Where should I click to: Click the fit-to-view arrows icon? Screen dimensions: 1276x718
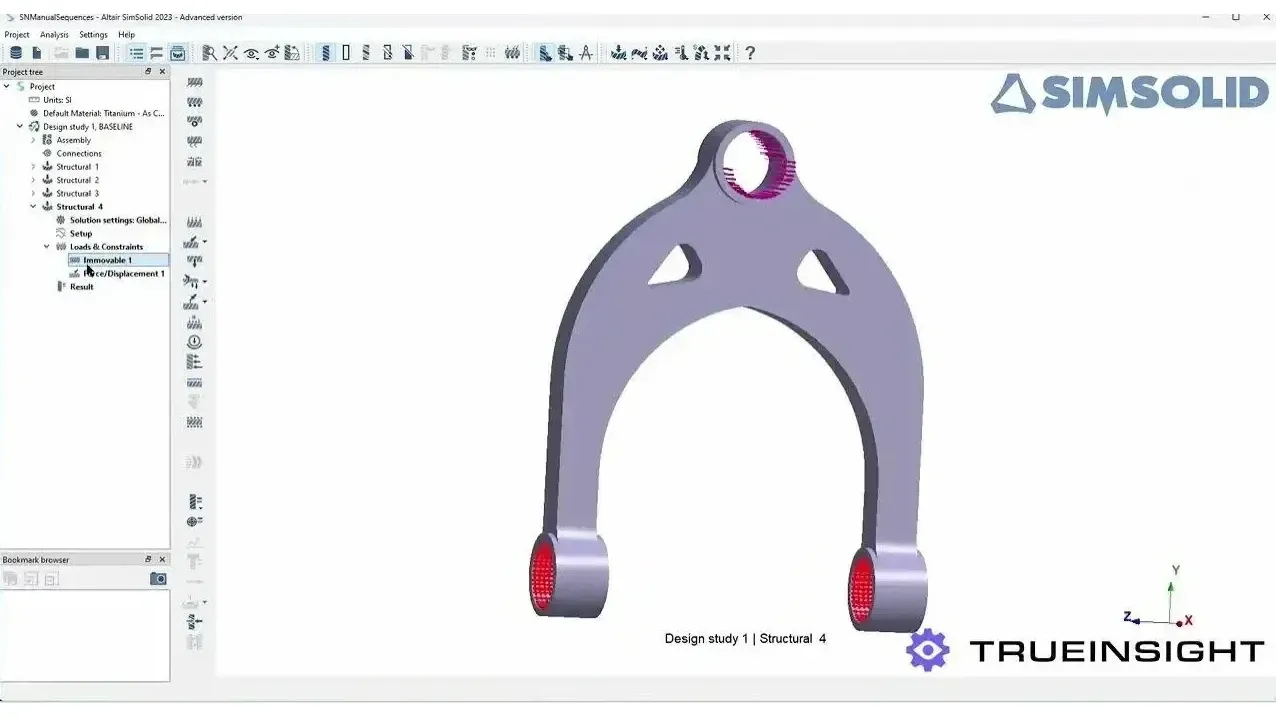[x=722, y=53]
